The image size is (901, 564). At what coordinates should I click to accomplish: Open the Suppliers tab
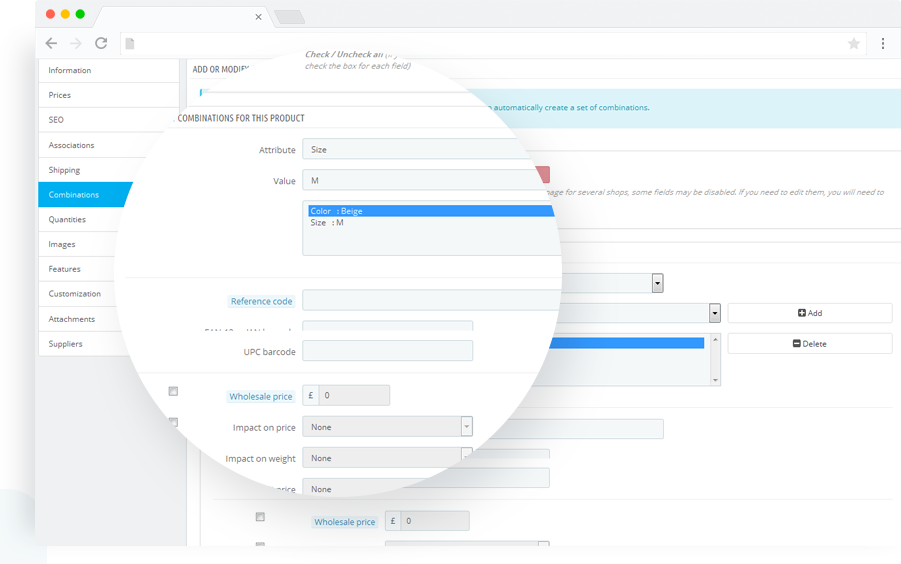[84, 343]
